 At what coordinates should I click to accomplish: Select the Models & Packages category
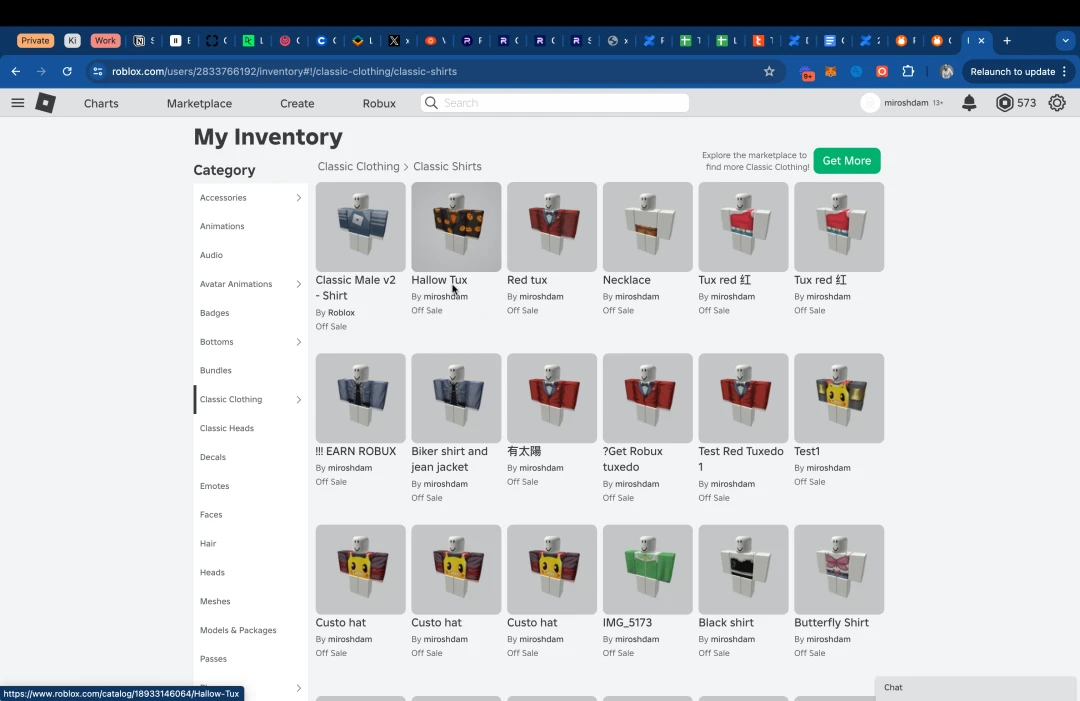pos(238,631)
